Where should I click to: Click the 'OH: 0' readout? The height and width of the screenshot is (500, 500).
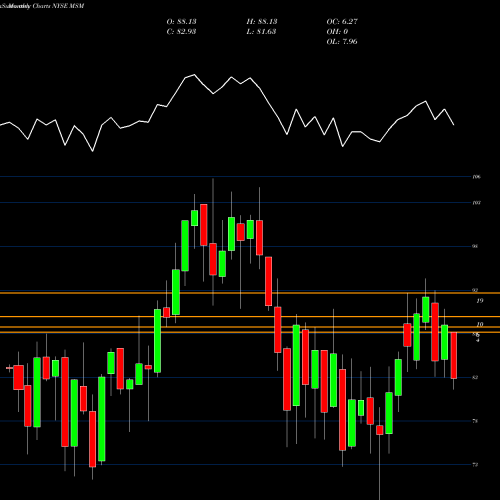[337, 32]
